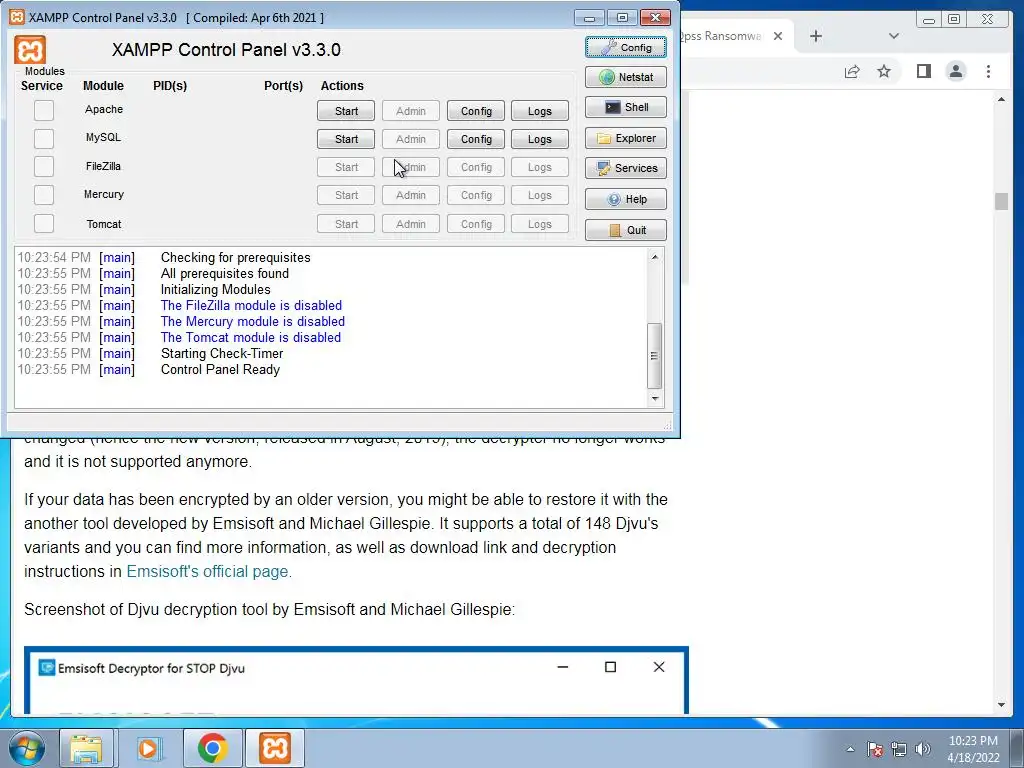Viewport: 1024px width, 768px height.
Task: Click the Mercury Config button
Action: point(476,195)
